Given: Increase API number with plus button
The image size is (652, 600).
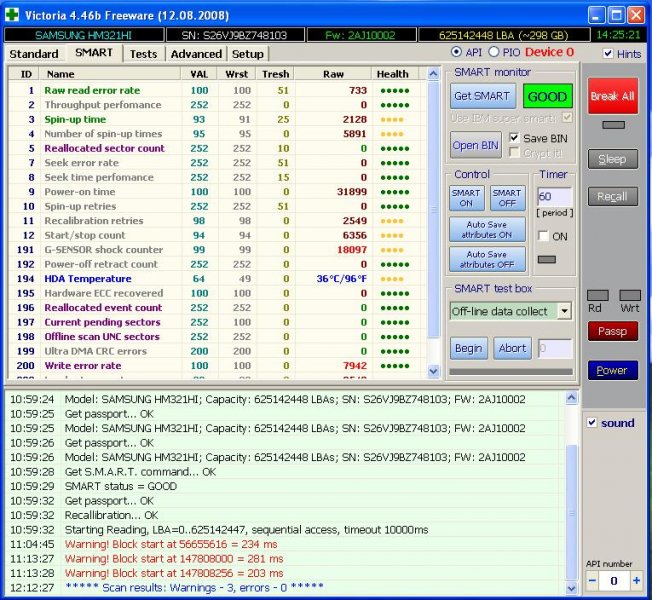Looking at the screenshot, I should click(636, 581).
